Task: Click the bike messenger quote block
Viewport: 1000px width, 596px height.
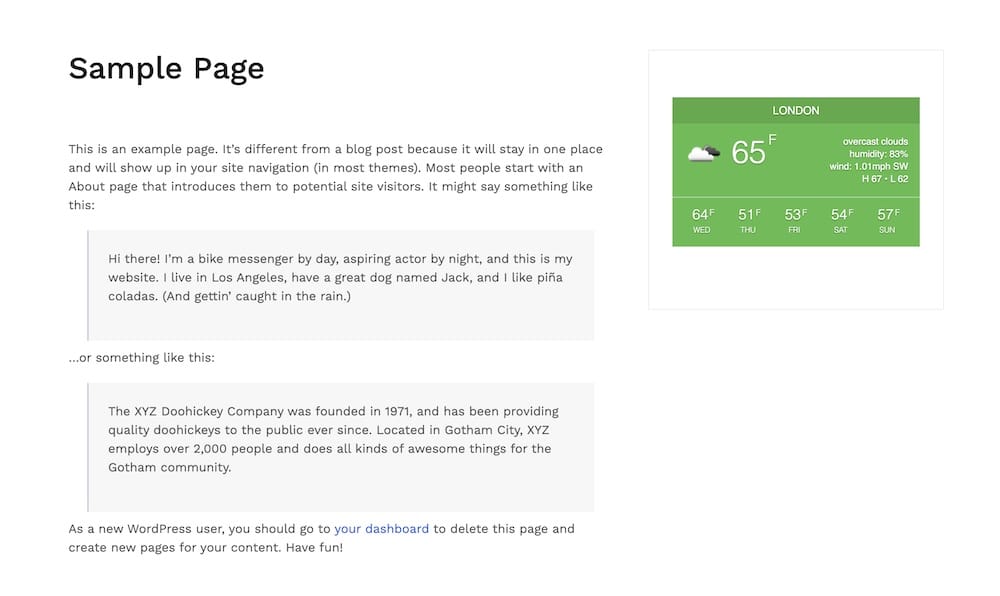Action: pyautogui.click(x=341, y=285)
